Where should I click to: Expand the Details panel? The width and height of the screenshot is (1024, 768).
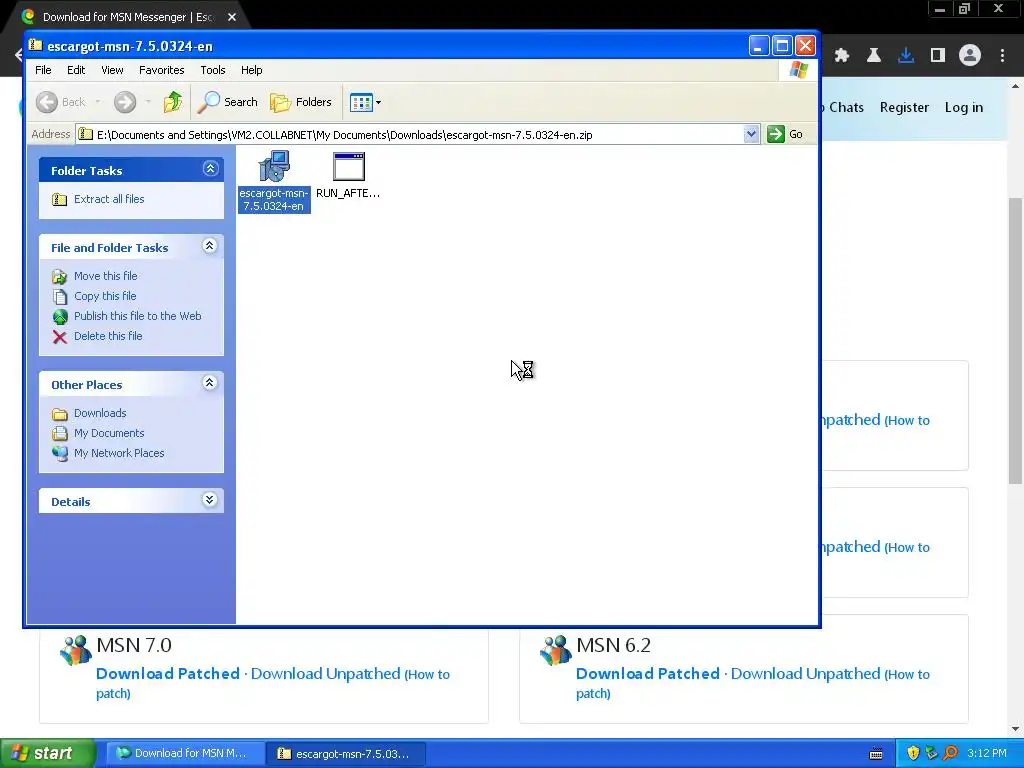210,500
